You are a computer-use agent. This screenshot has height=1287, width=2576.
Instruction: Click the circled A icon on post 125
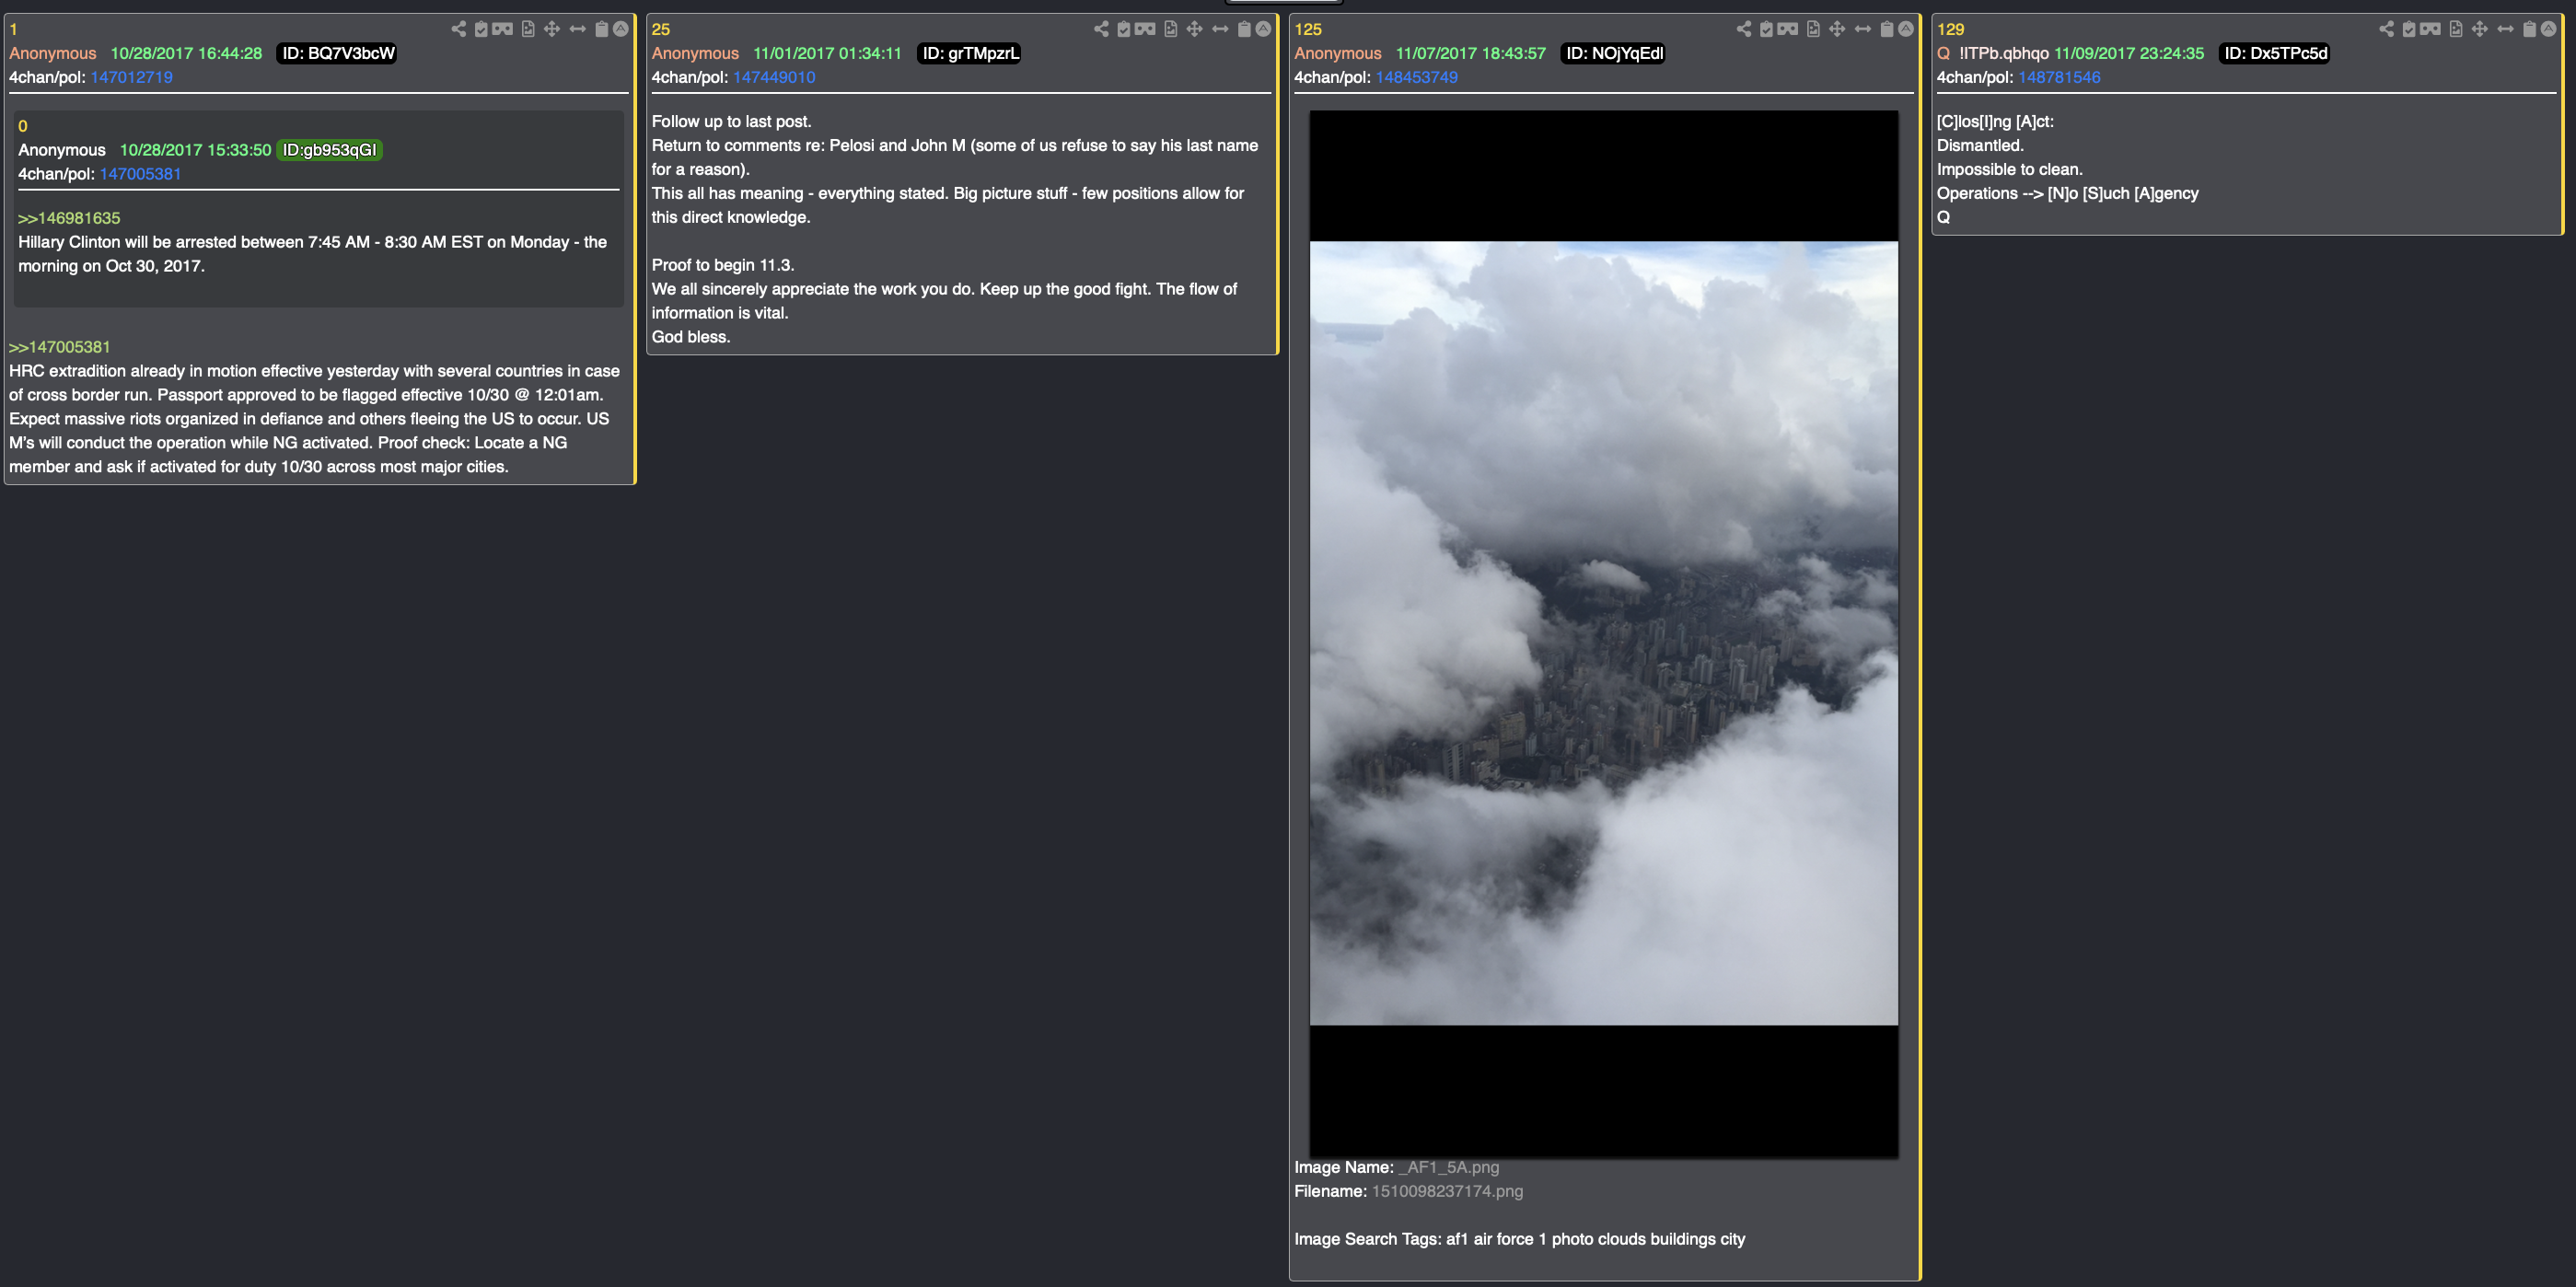(1907, 29)
